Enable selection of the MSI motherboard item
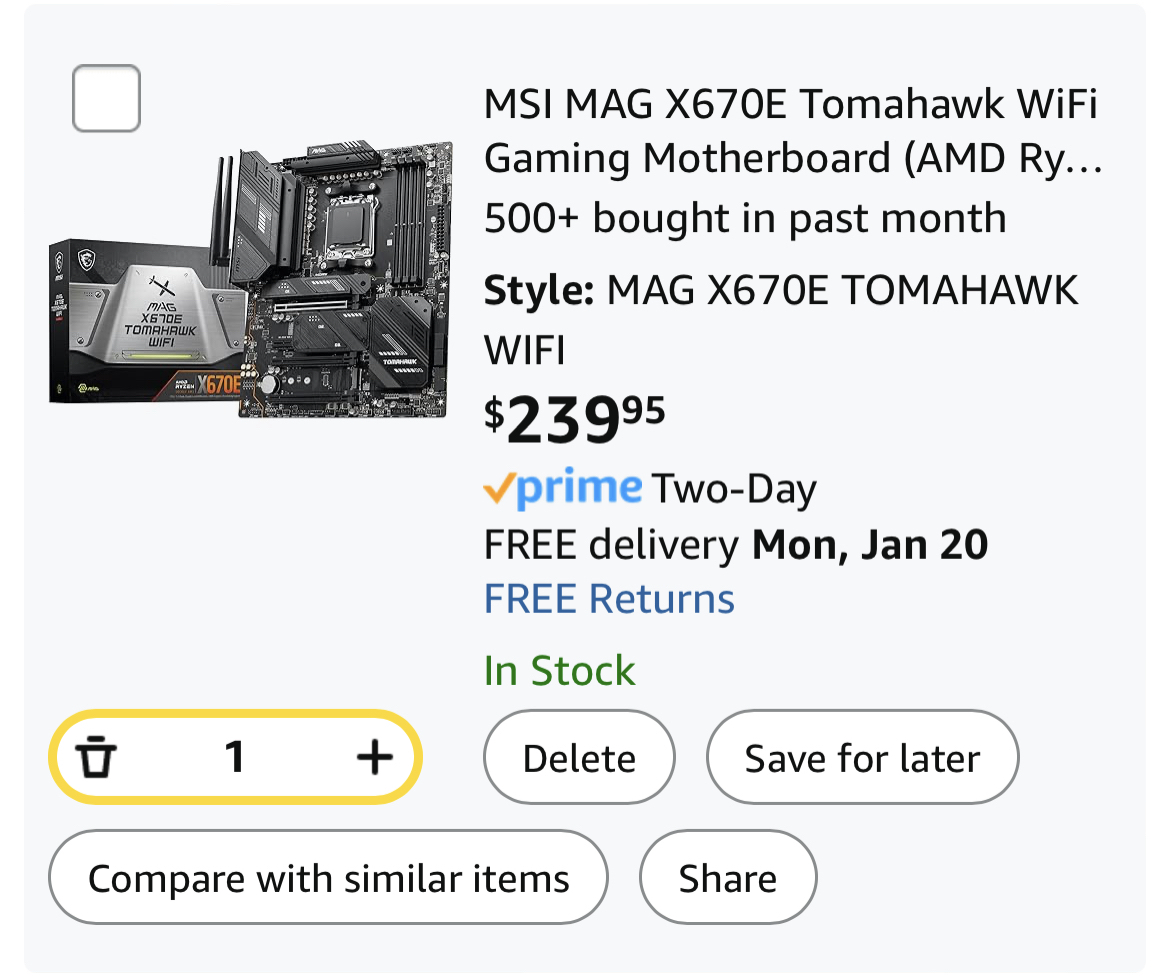This screenshot has height=976, width=1170. point(106,98)
